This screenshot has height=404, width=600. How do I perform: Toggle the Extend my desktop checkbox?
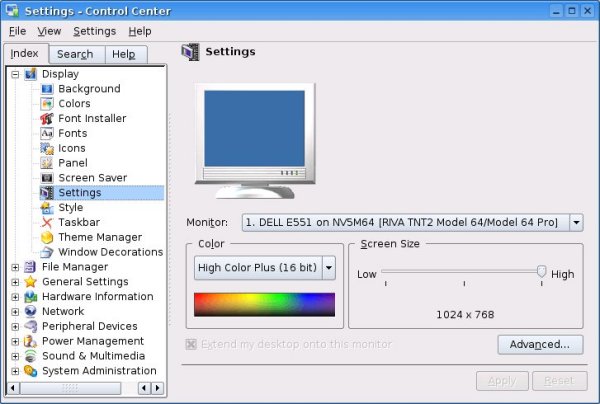(x=191, y=344)
